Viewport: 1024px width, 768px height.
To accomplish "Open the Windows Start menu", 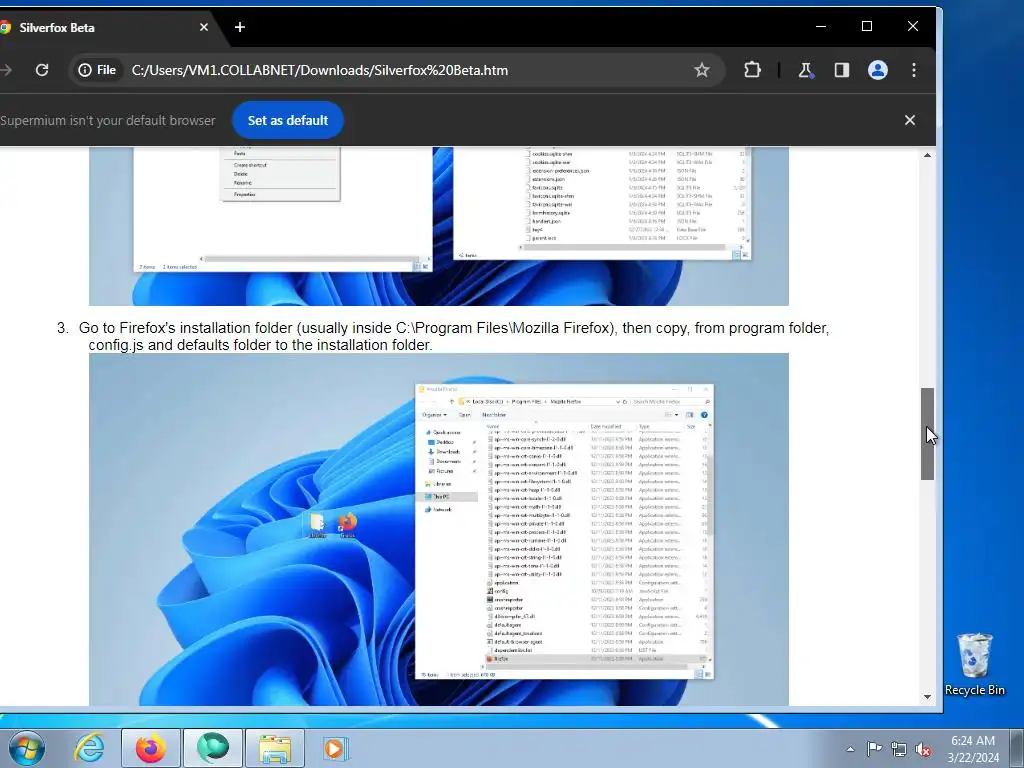I will point(26,748).
